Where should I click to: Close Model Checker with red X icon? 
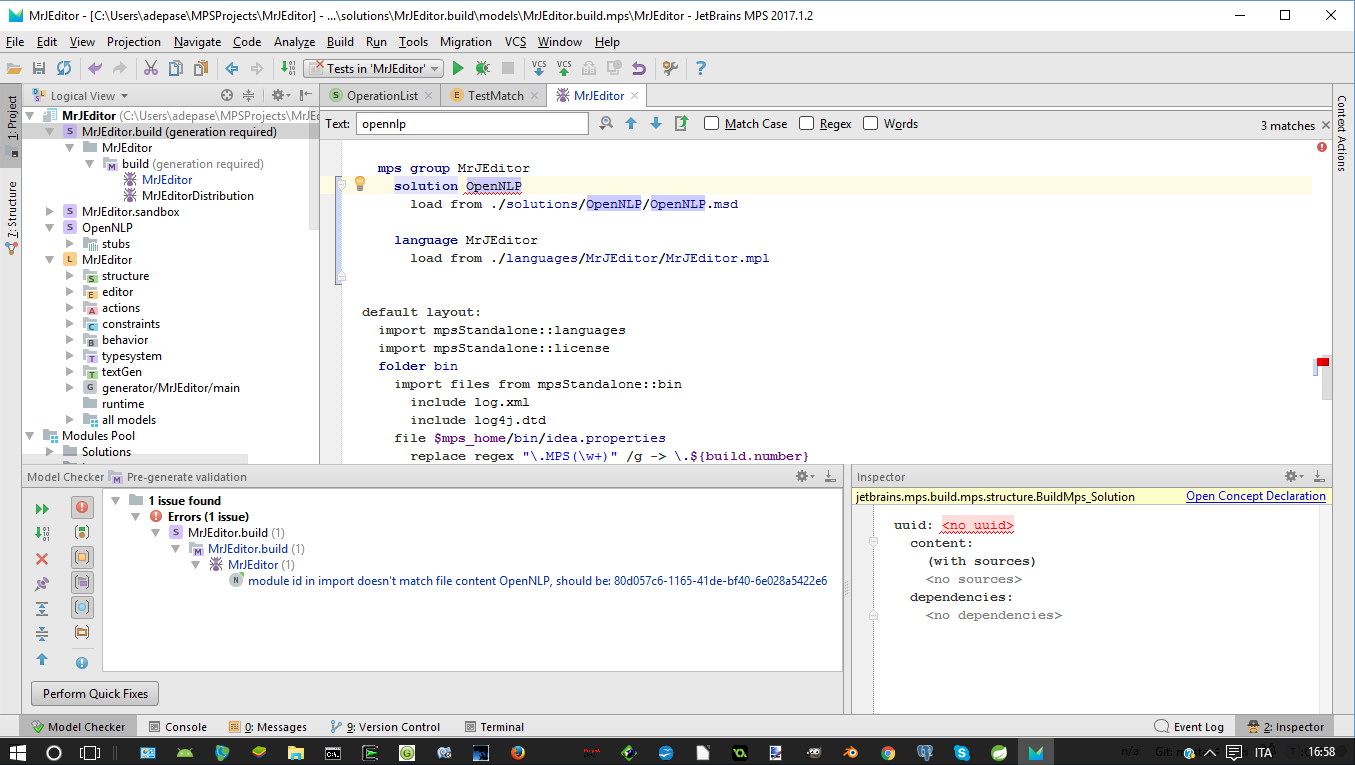[42, 559]
